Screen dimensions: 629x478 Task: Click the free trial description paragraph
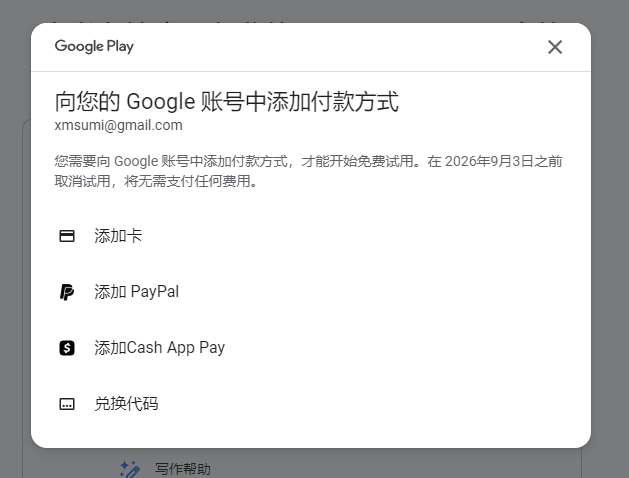pyautogui.click(x=308, y=171)
